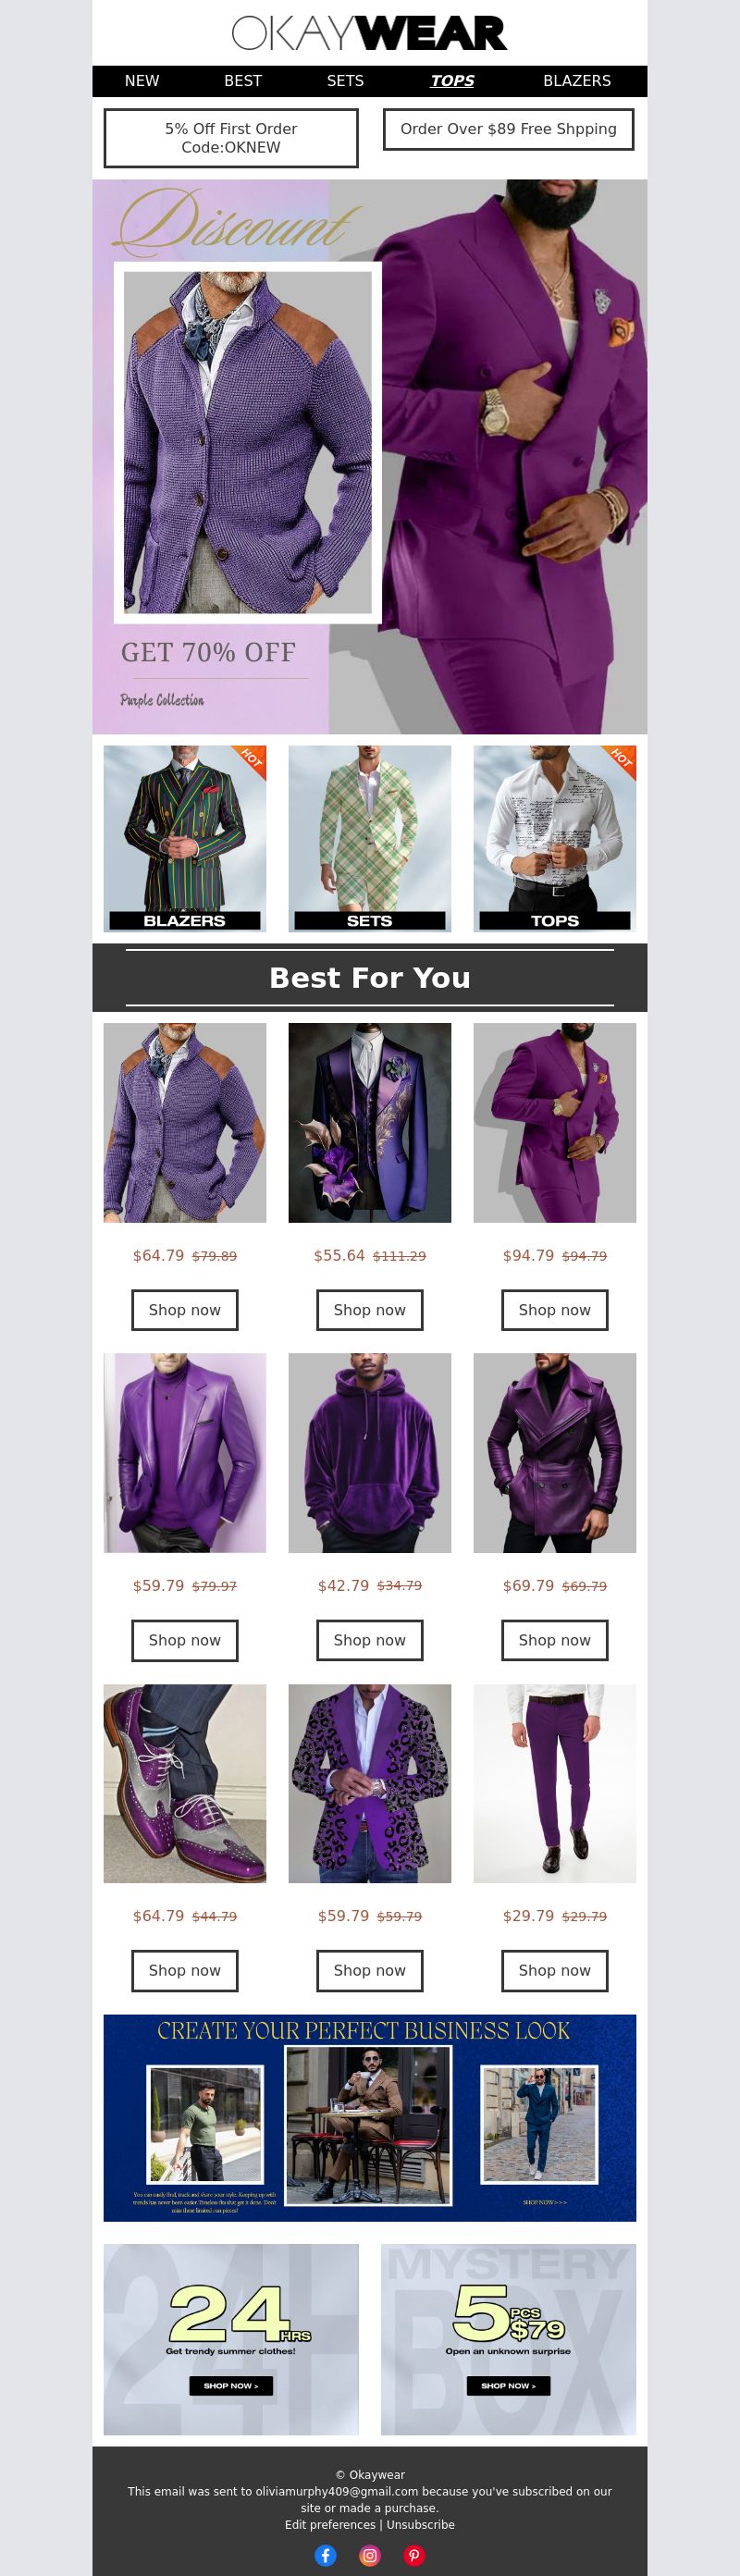Click the 5% Off First Order code box
Viewport: 740px width, 2576px height.
pyautogui.click(x=231, y=138)
